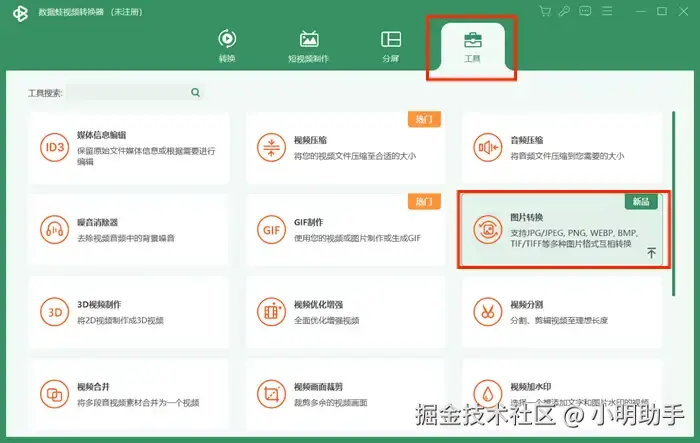Open the hamburger menu in title bar
This screenshot has height=443, width=700.
607,11
